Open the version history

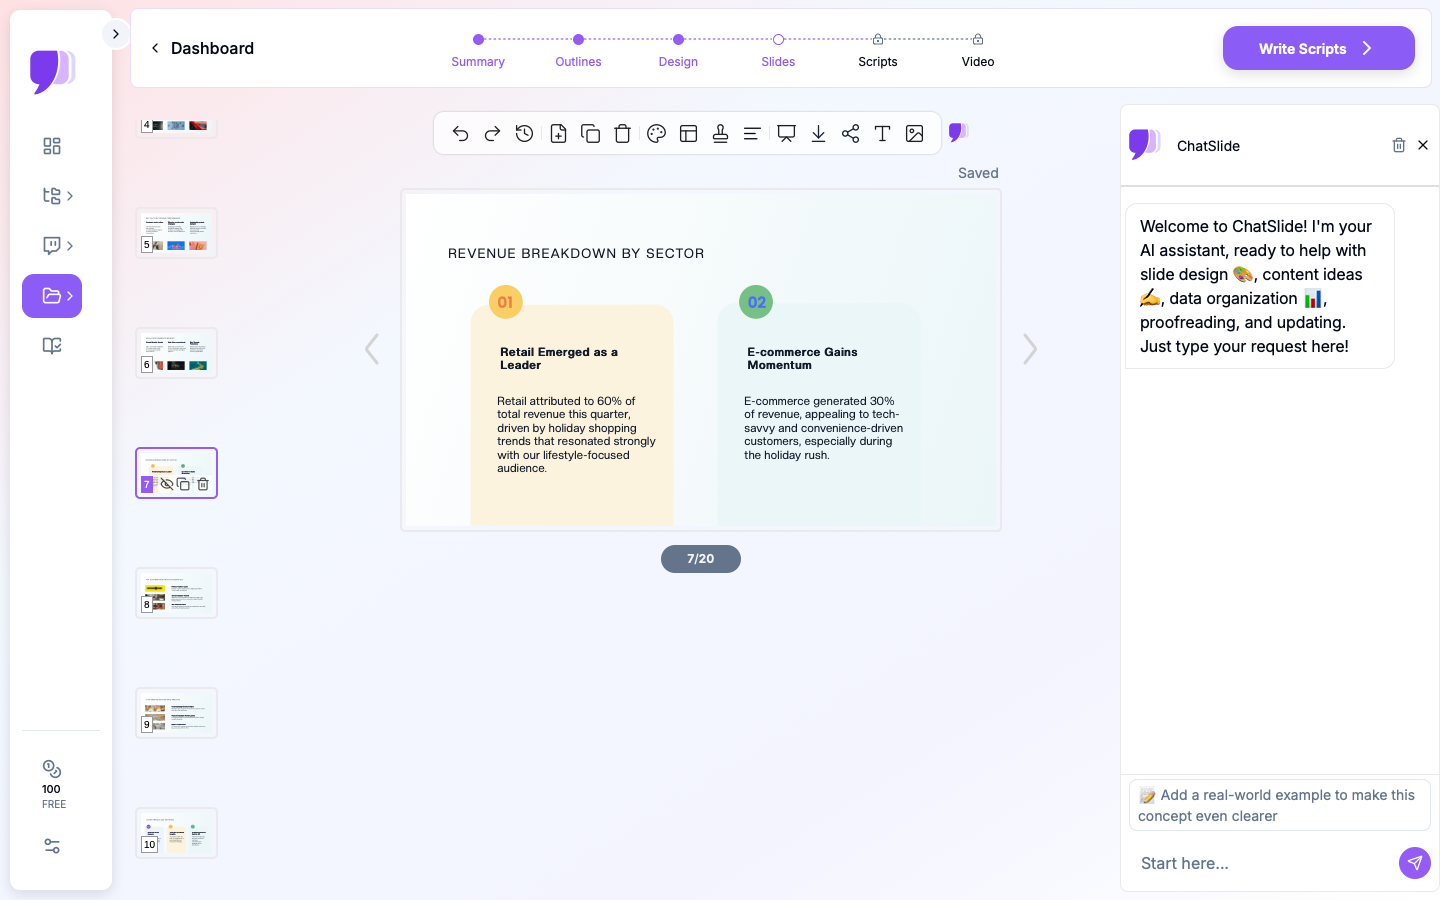pyautogui.click(x=524, y=133)
